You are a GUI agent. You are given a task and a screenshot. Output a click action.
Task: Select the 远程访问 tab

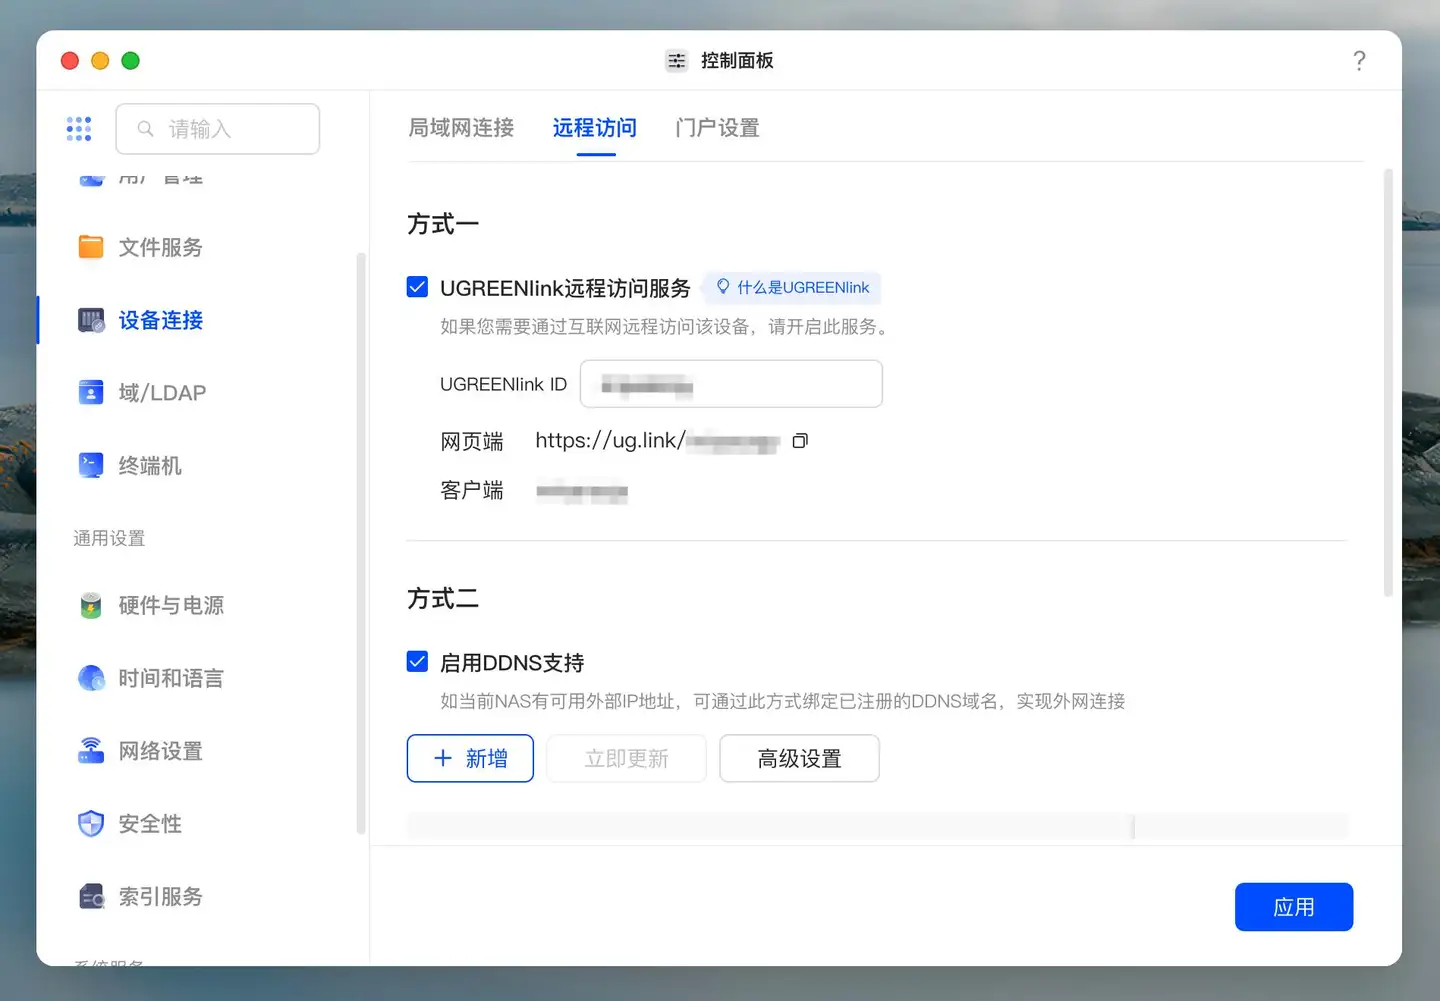pos(595,128)
